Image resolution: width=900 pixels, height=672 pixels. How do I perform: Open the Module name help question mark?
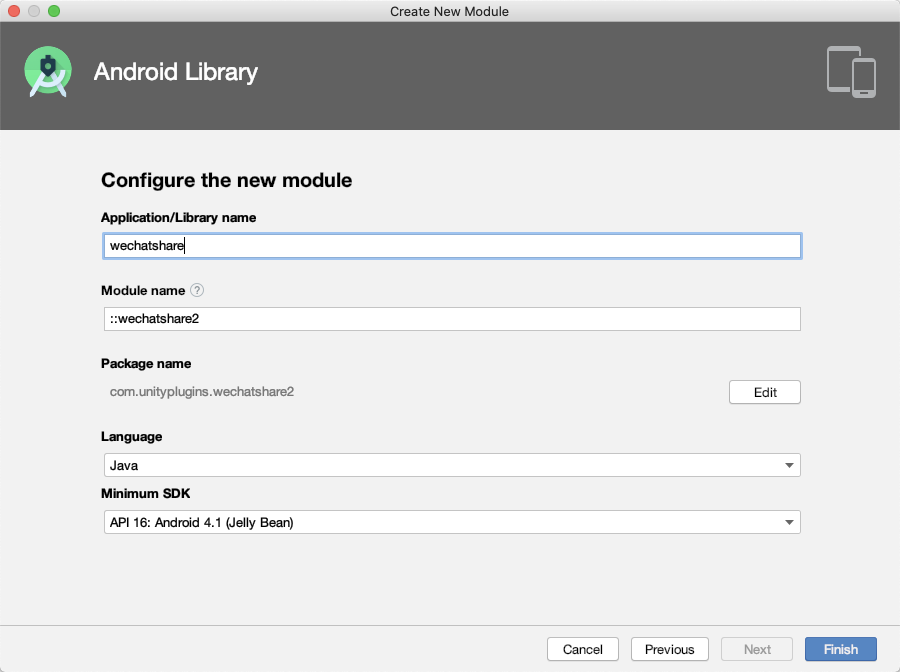point(197,290)
